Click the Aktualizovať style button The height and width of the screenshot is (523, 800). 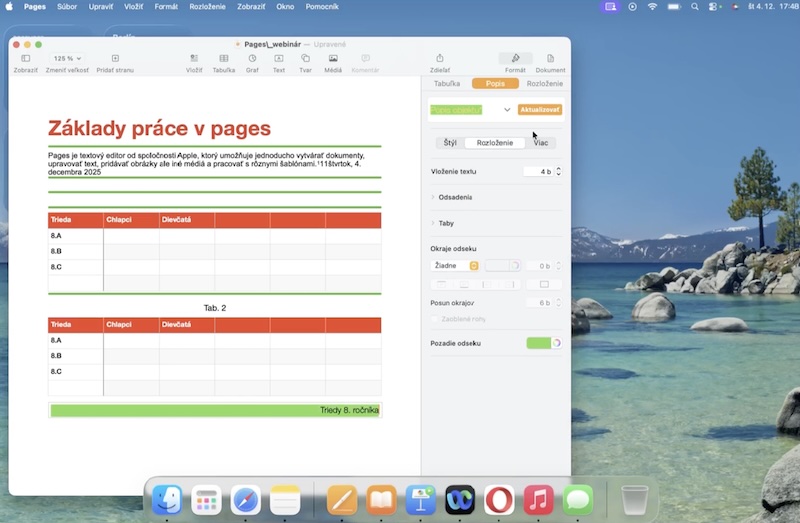click(540, 110)
